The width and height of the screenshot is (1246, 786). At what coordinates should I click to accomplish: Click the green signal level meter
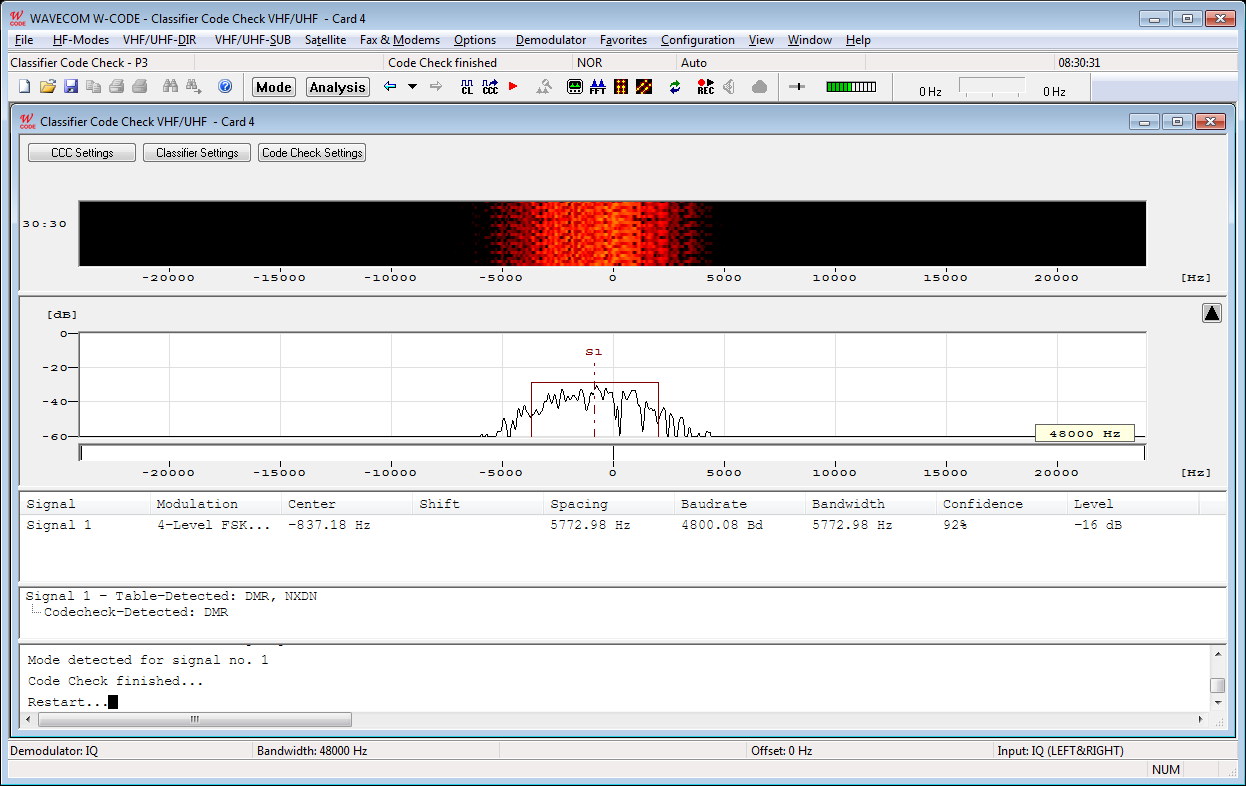851,87
